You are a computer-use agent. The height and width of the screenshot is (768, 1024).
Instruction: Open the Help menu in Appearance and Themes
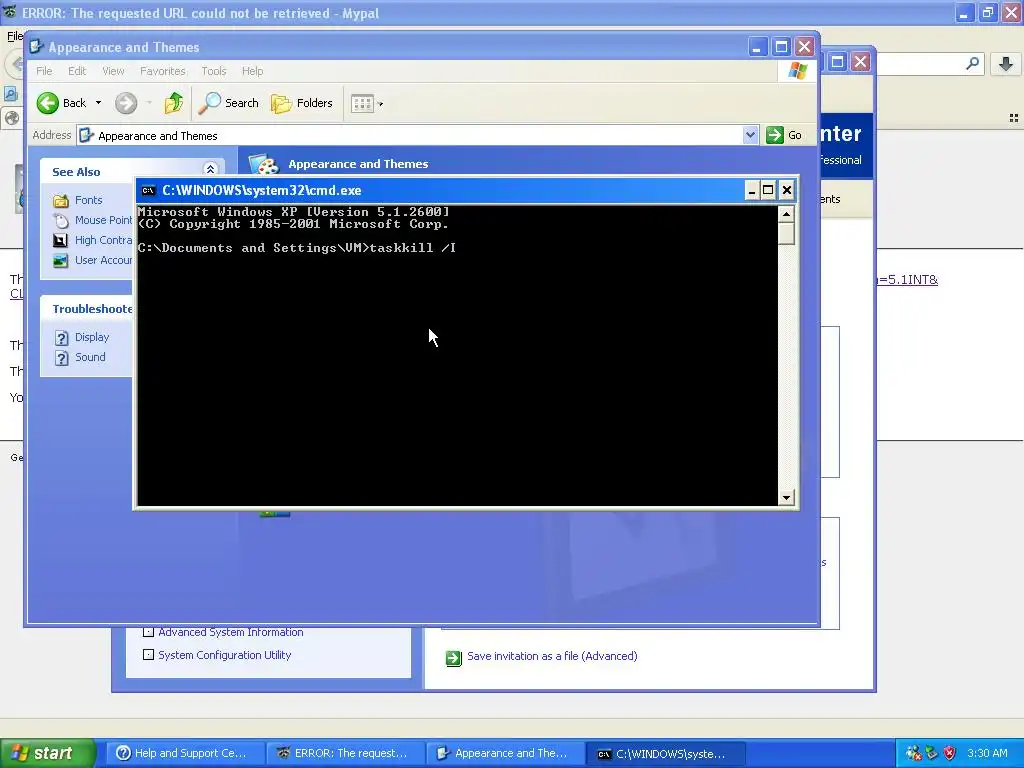coord(253,71)
